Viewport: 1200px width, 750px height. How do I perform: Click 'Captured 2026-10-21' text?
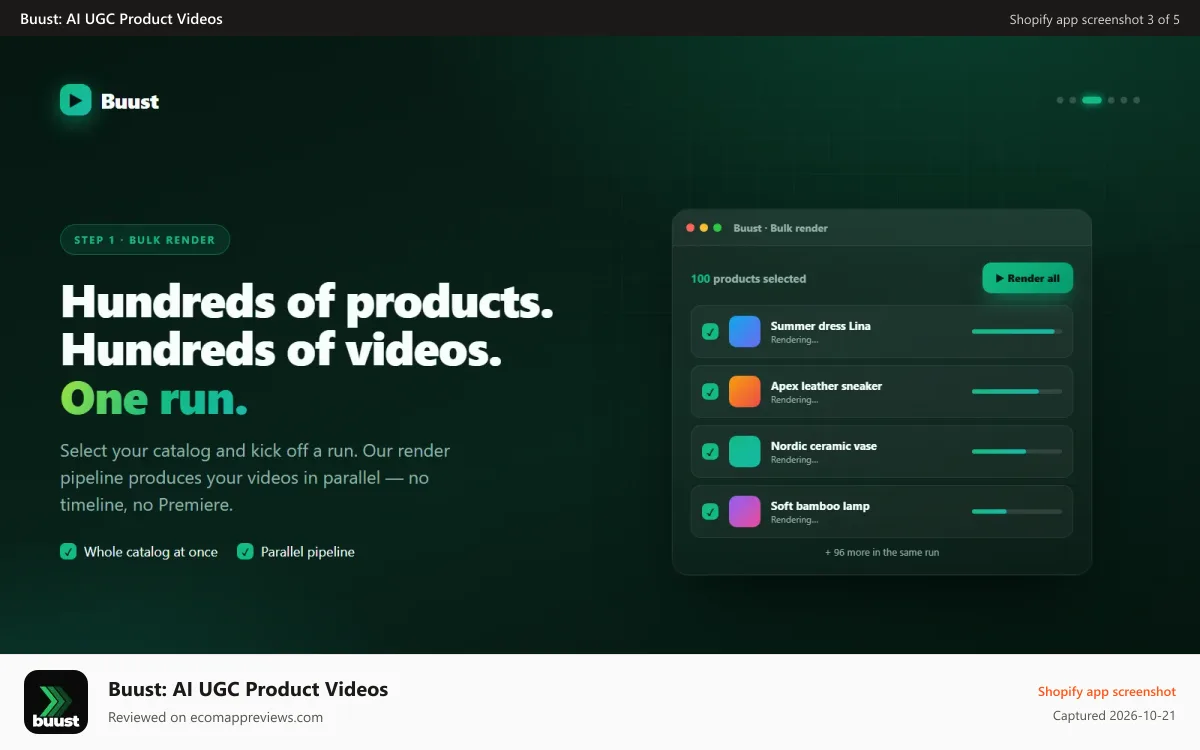coord(1115,716)
